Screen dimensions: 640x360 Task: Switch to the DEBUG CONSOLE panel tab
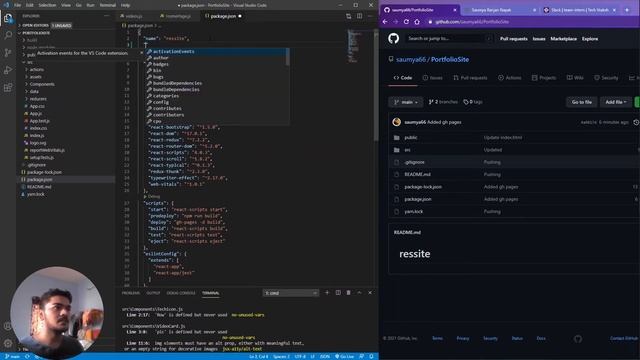(x=181, y=293)
